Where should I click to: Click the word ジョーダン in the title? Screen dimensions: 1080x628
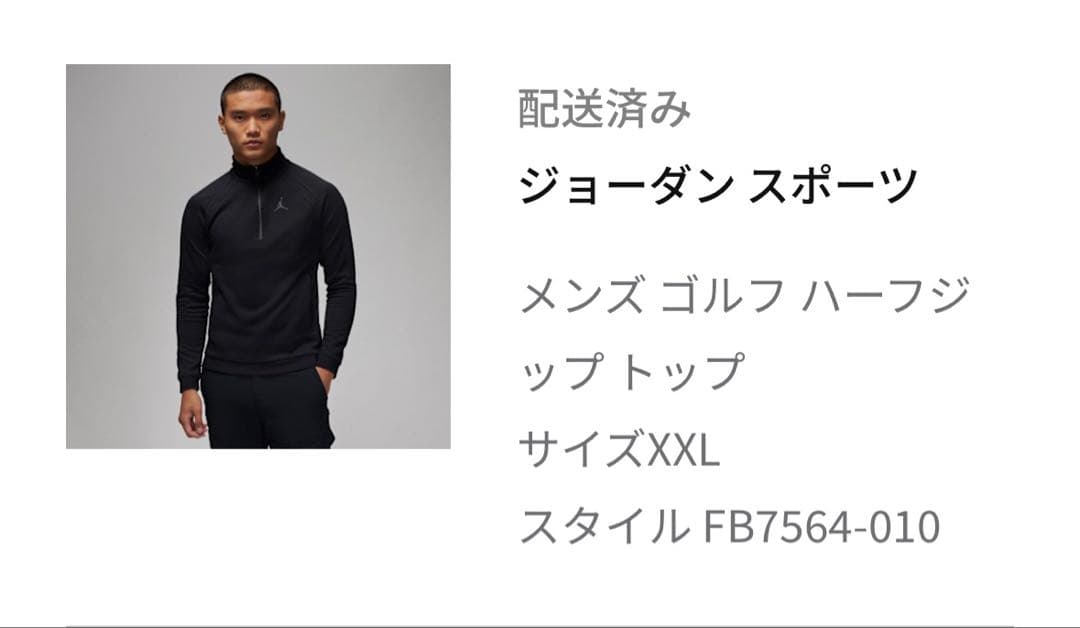[x=626, y=185]
